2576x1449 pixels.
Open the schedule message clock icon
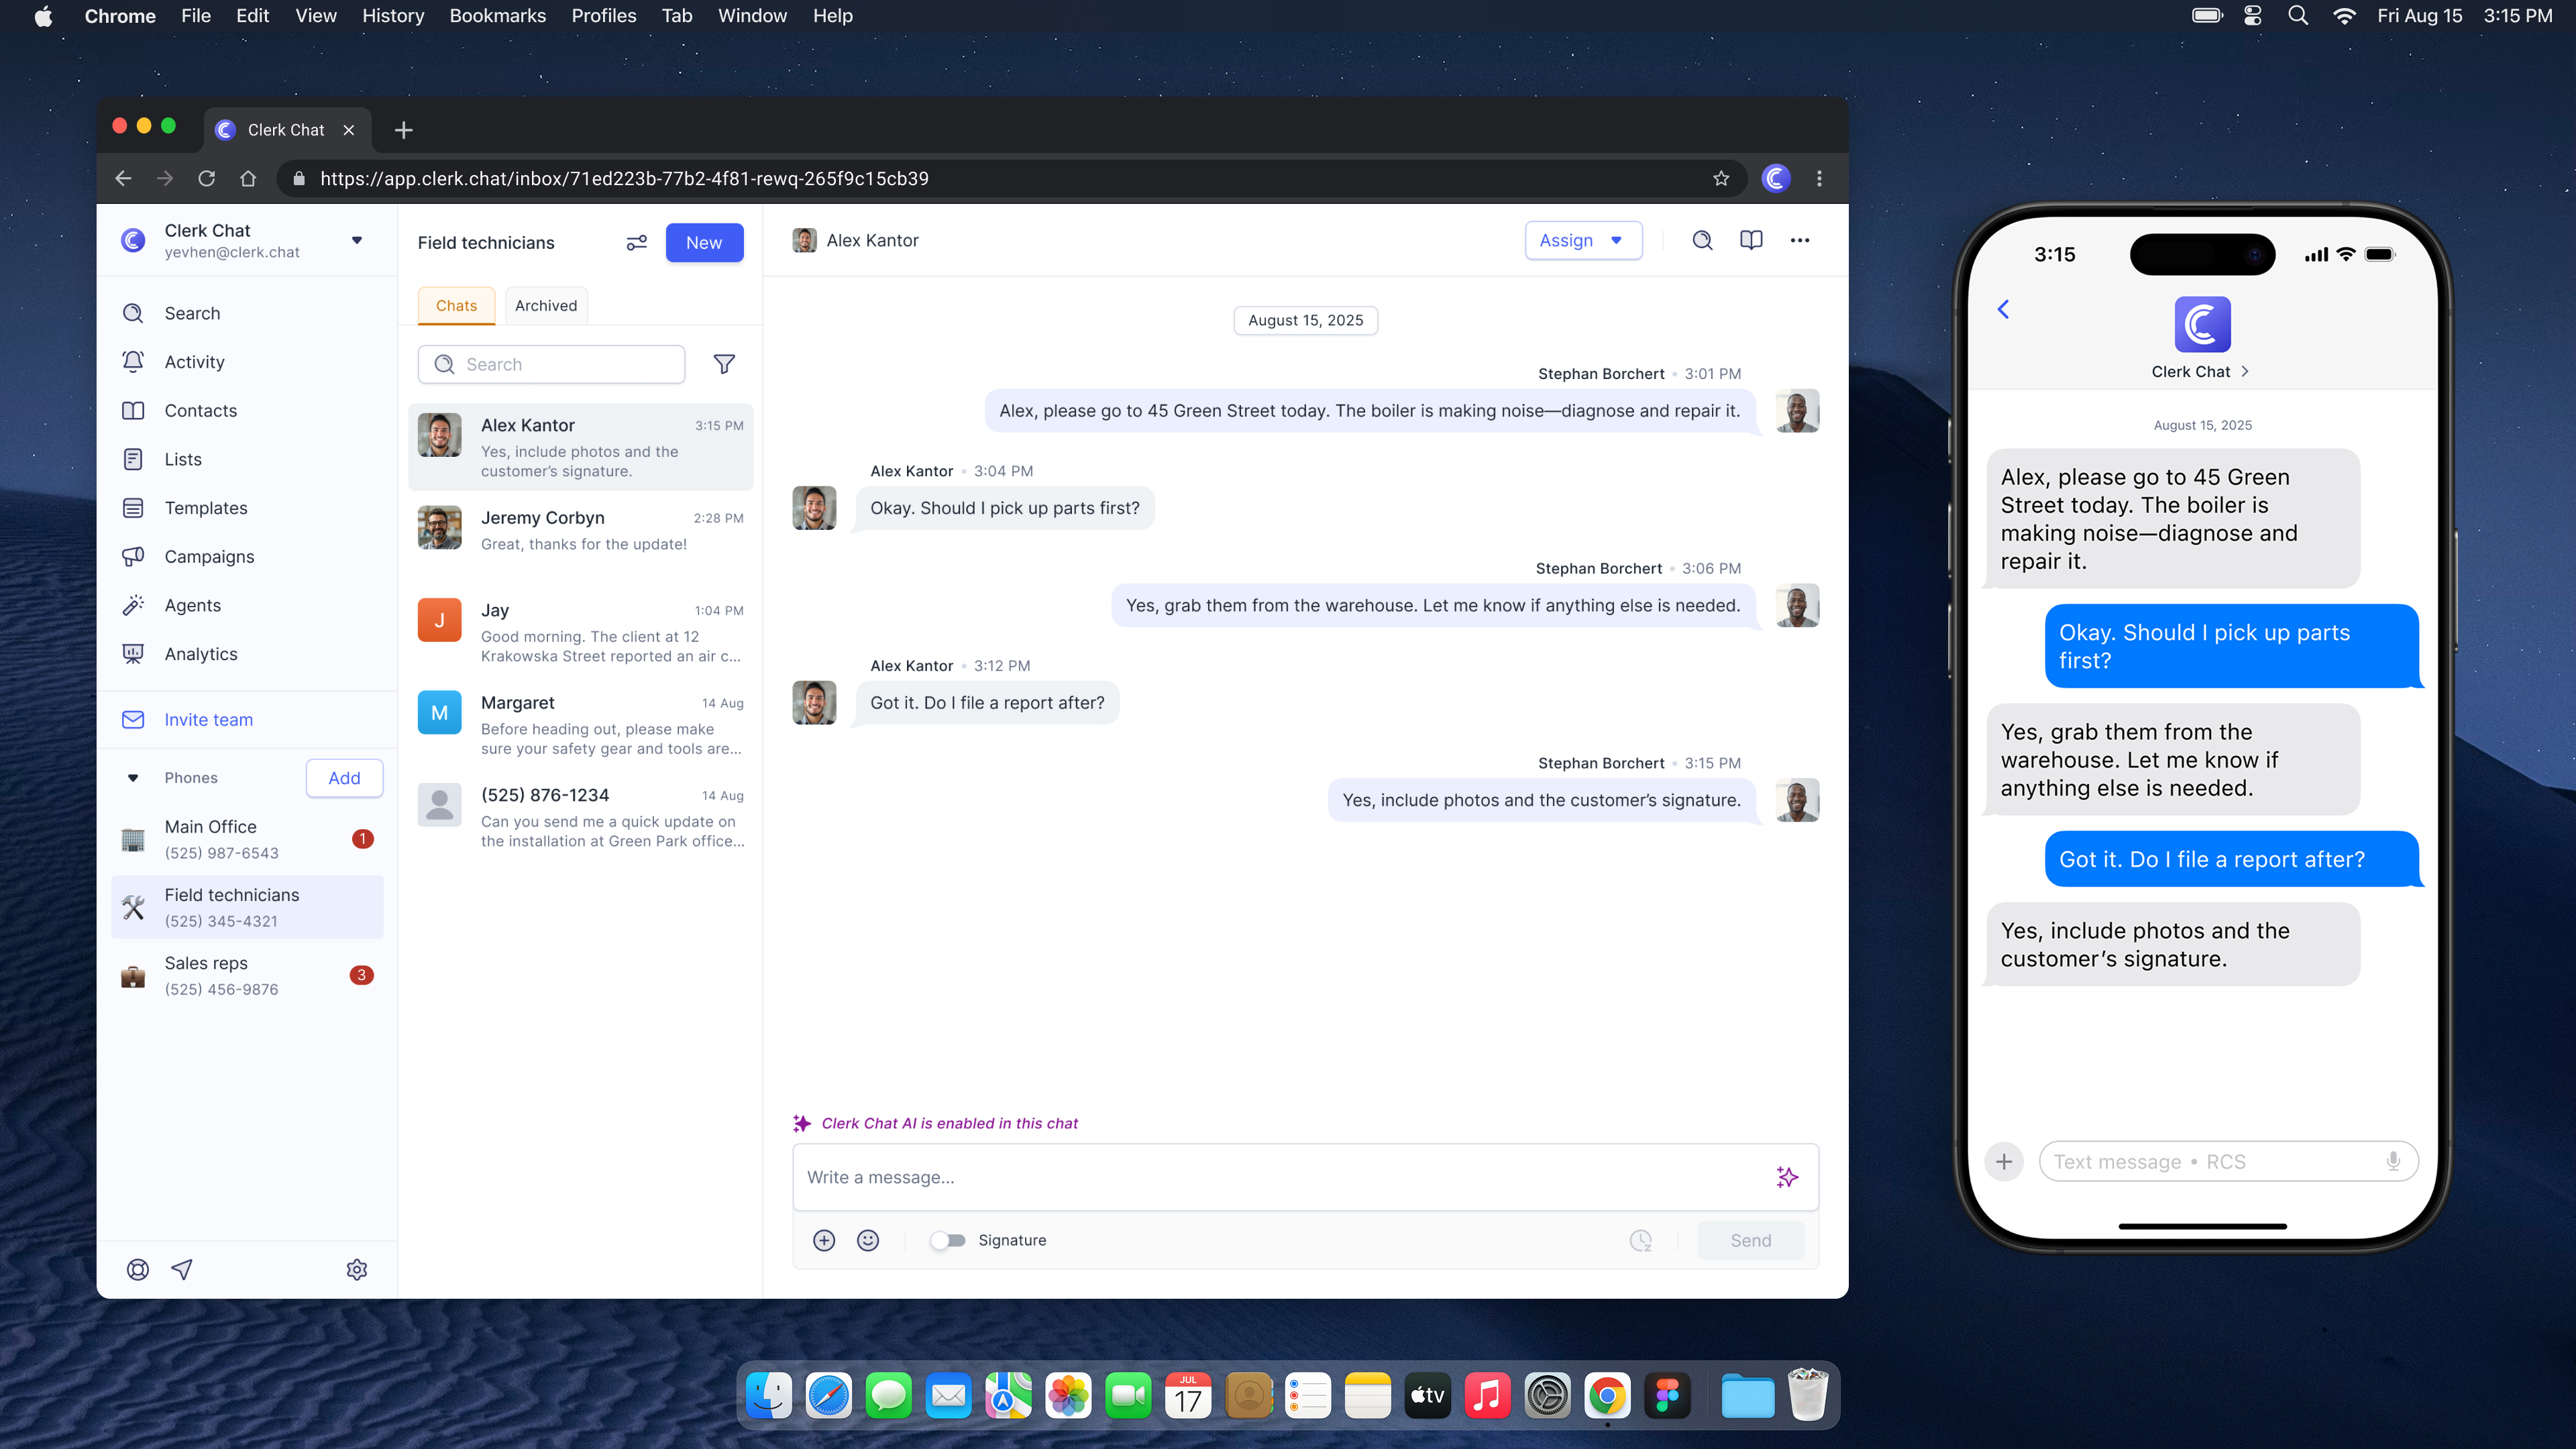click(x=1641, y=1240)
